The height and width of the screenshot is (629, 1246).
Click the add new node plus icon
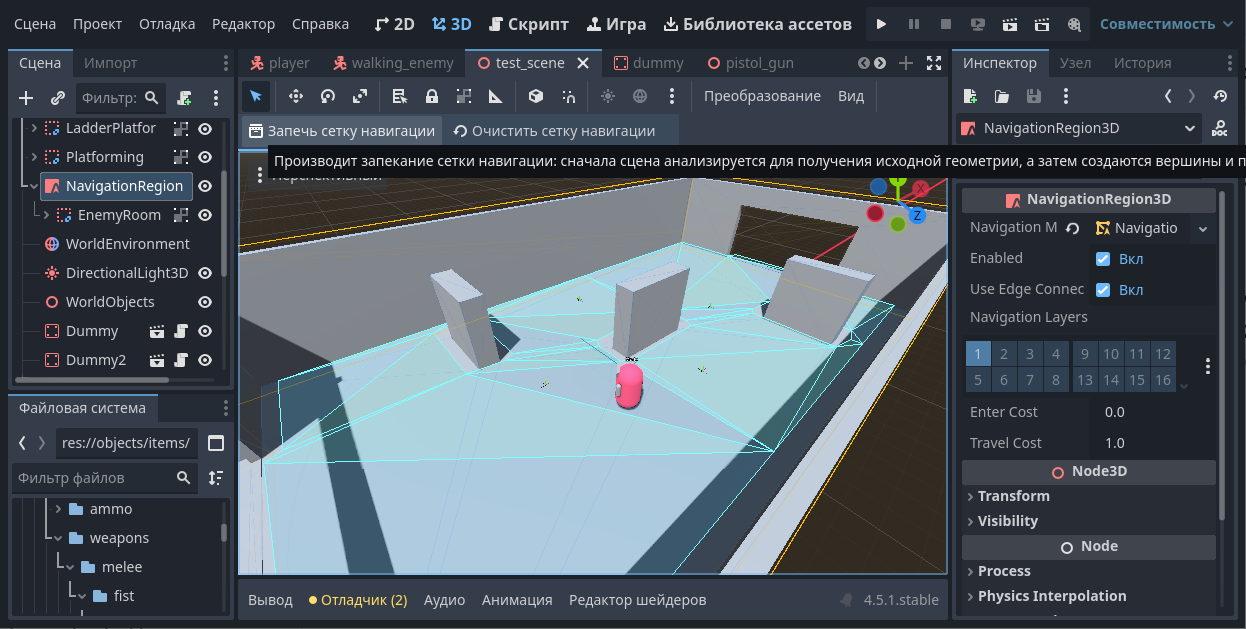27,98
